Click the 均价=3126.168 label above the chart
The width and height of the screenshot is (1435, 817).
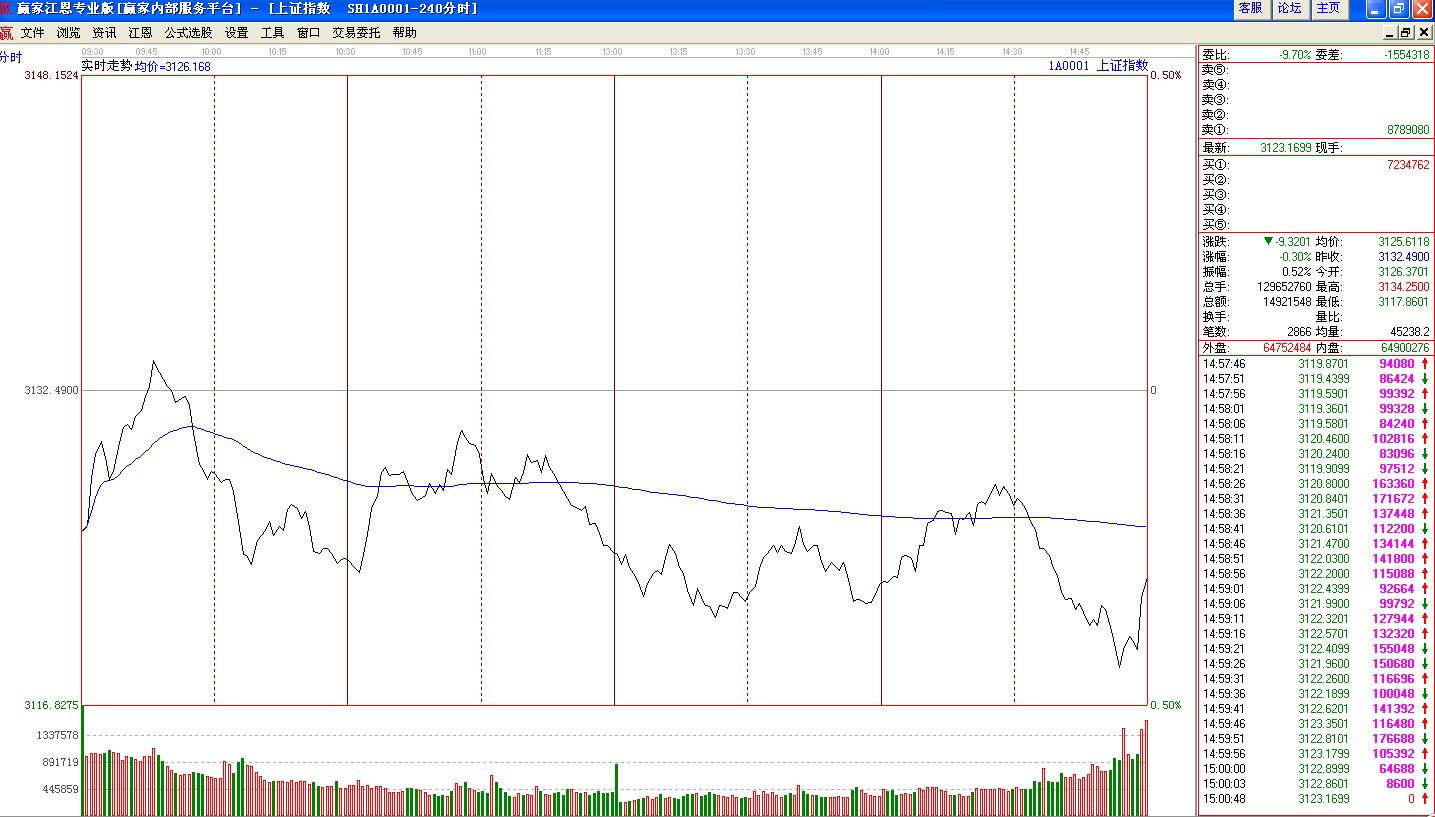tap(173, 66)
